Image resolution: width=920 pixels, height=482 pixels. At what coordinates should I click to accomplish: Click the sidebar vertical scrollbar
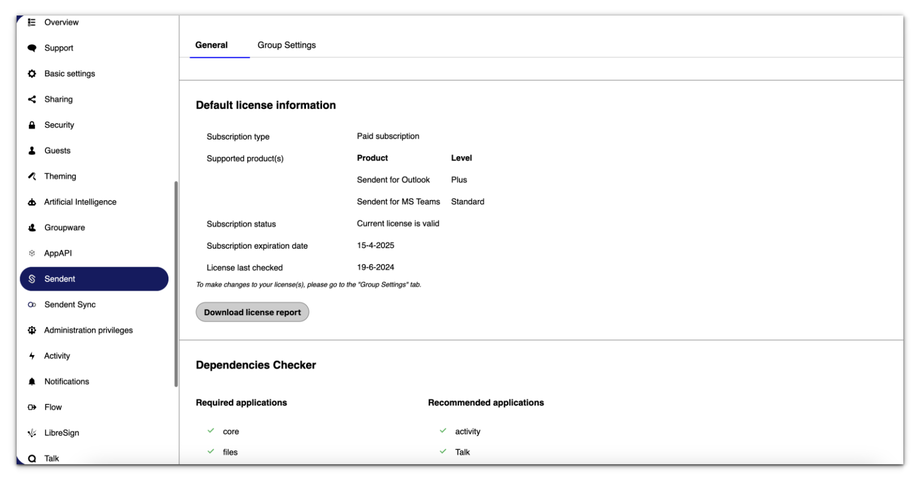[x=176, y=280]
